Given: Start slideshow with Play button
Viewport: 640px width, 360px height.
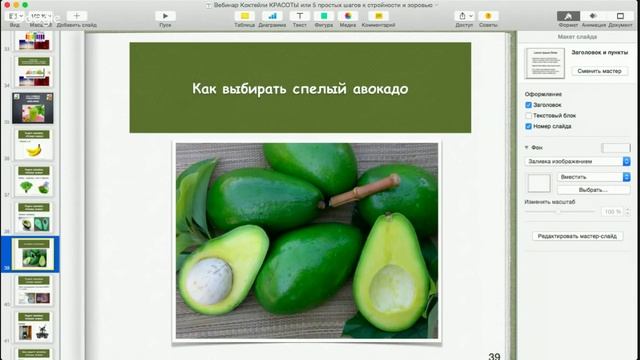Looking at the screenshot, I should pyautogui.click(x=165, y=16).
